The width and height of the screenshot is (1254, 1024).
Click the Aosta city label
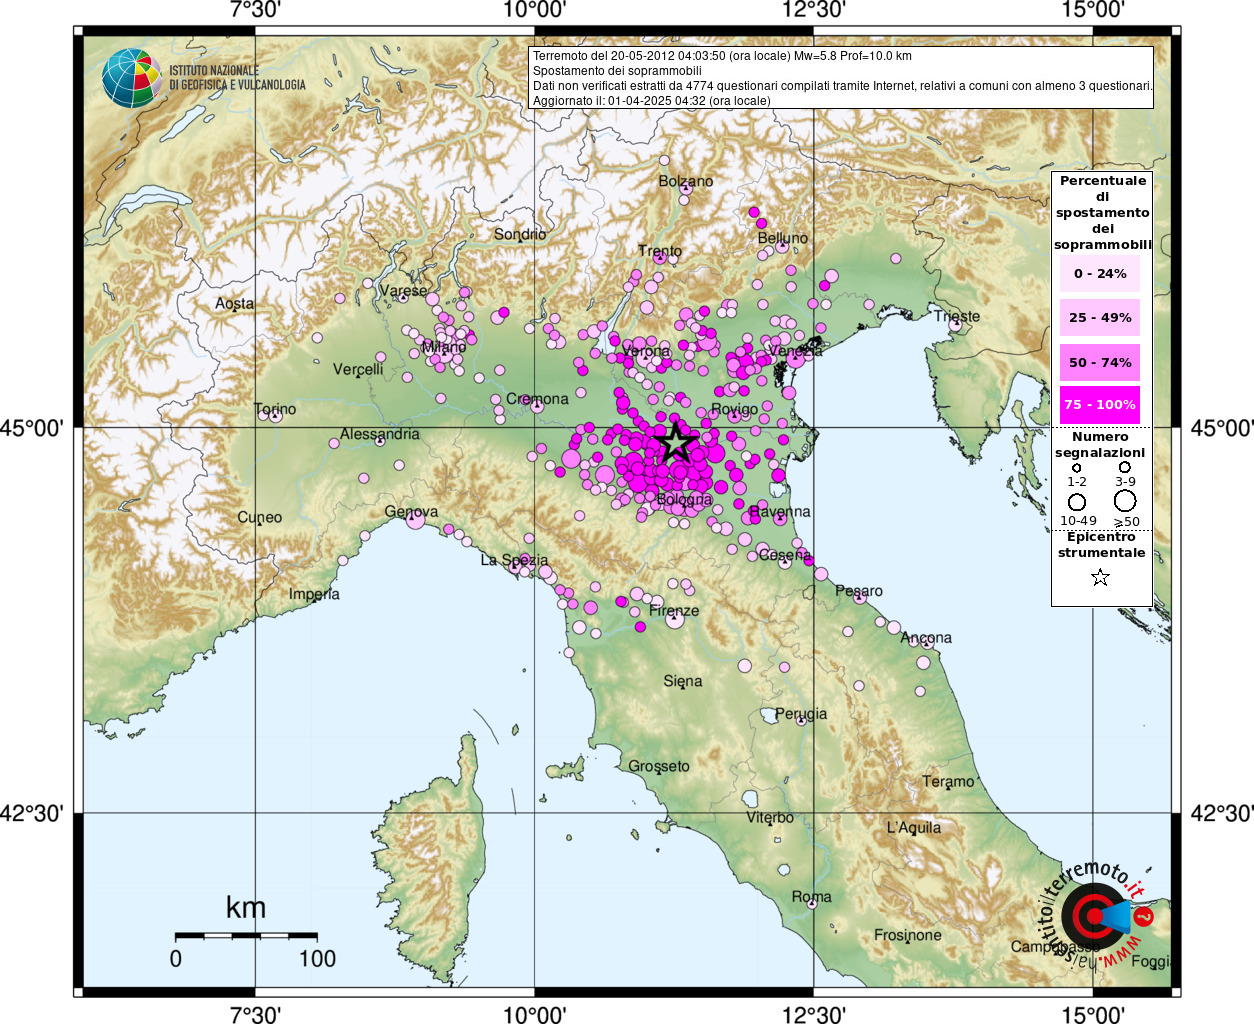(x=235, y=303)
